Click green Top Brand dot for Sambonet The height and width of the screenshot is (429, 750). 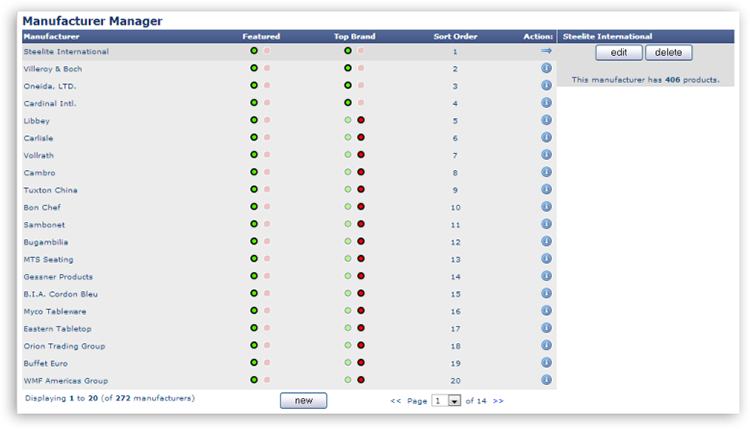click(348, 224)
